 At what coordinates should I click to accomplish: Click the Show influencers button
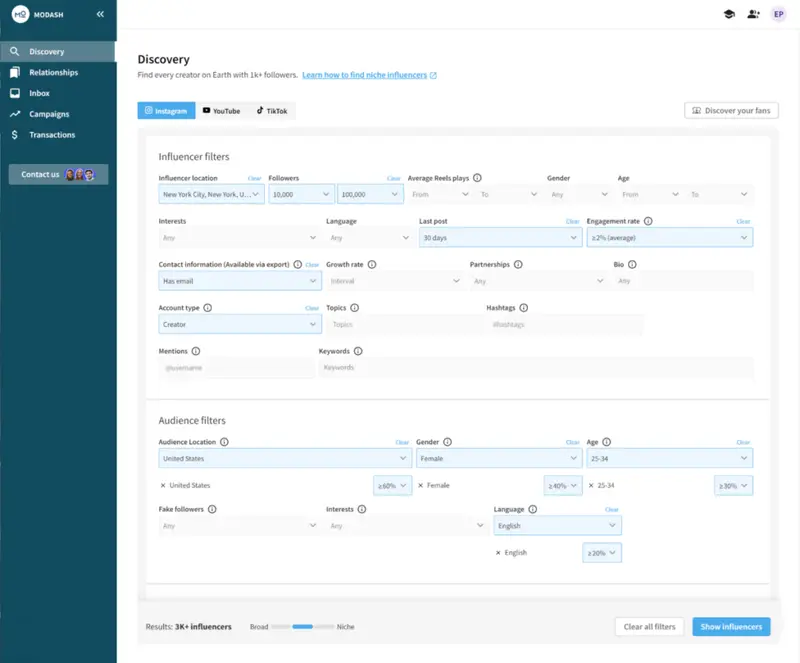pos(731,627)
